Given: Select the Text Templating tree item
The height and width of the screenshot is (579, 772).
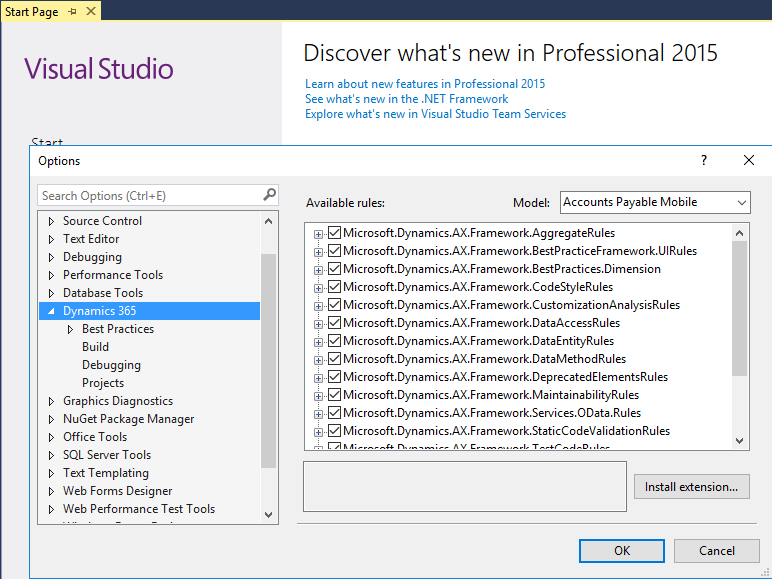Looking at the screenshot, I should click(x=105, y=473).
